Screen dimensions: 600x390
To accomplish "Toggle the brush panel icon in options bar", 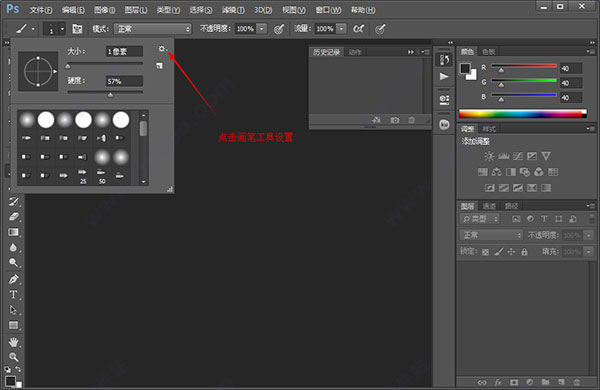I will pos(77,29).
